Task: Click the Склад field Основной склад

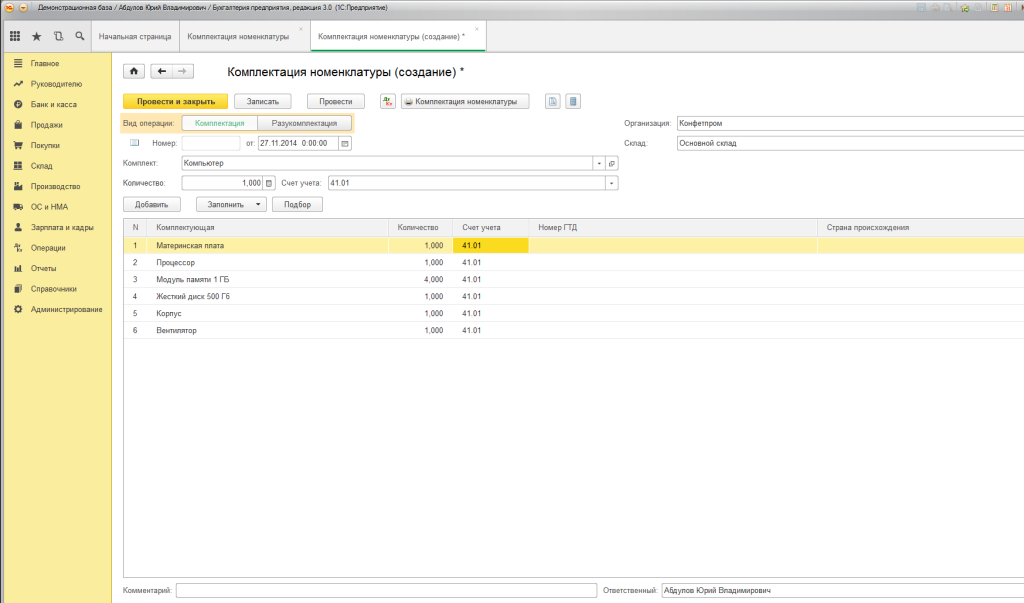Action: tap(850, 143)
